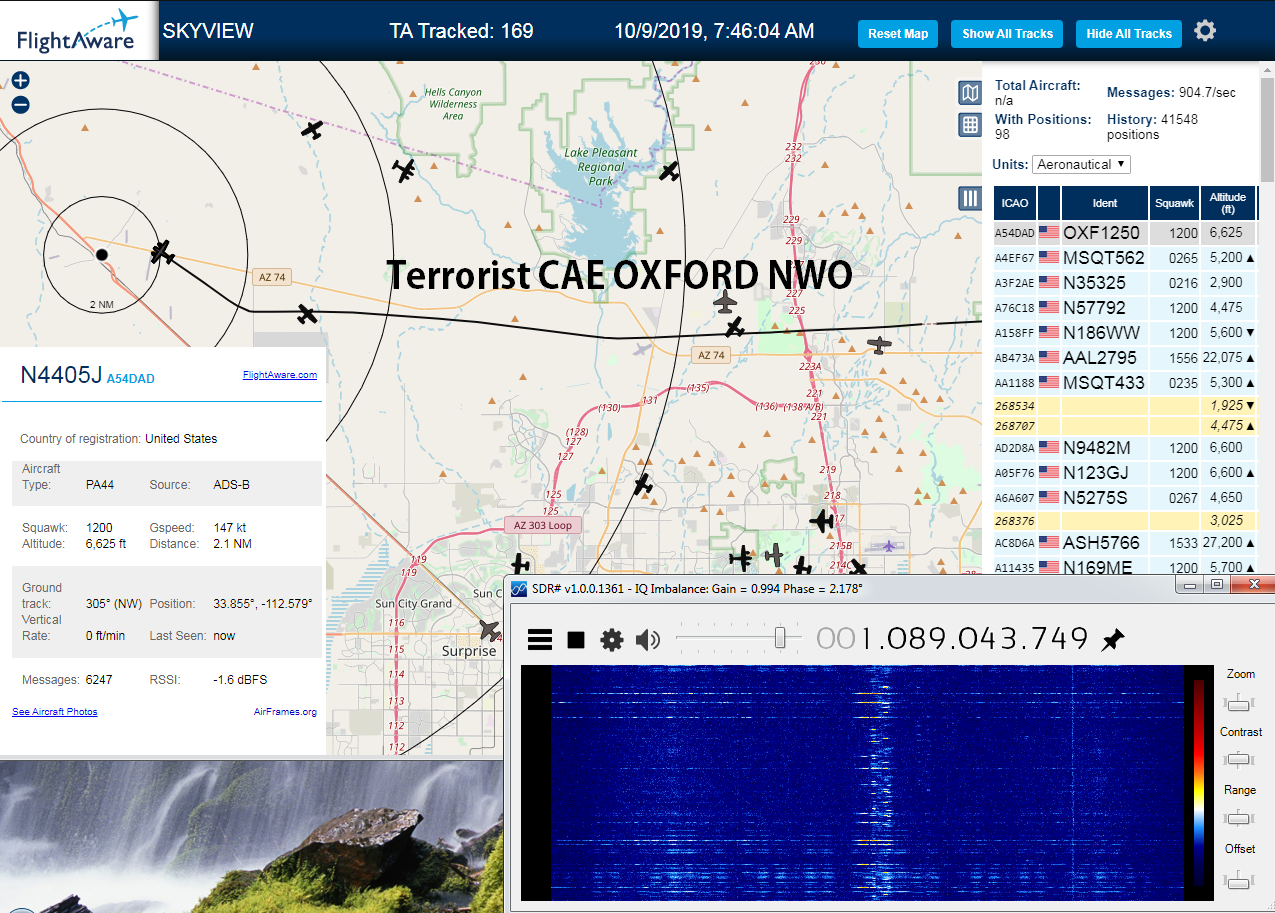Zoom out on the map

[x=20, y=105]
